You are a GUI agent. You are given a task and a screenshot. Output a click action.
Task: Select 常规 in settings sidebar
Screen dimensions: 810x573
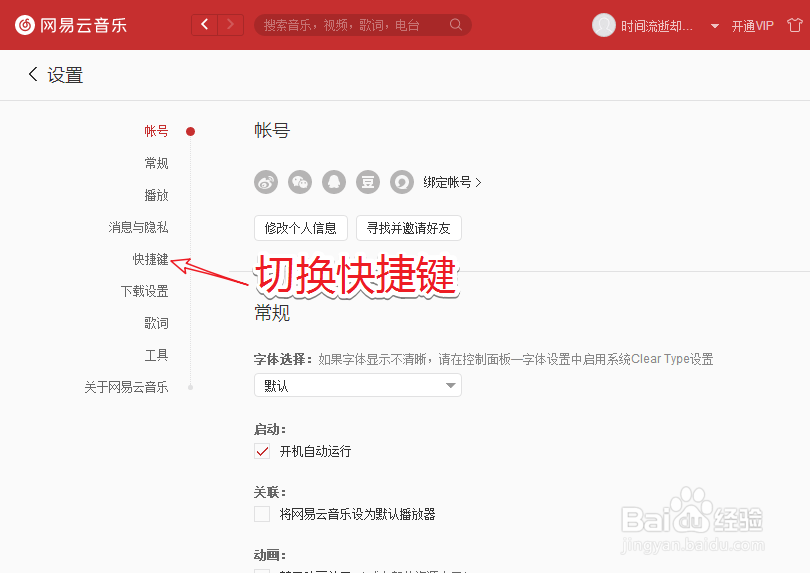tap(157, 163)
